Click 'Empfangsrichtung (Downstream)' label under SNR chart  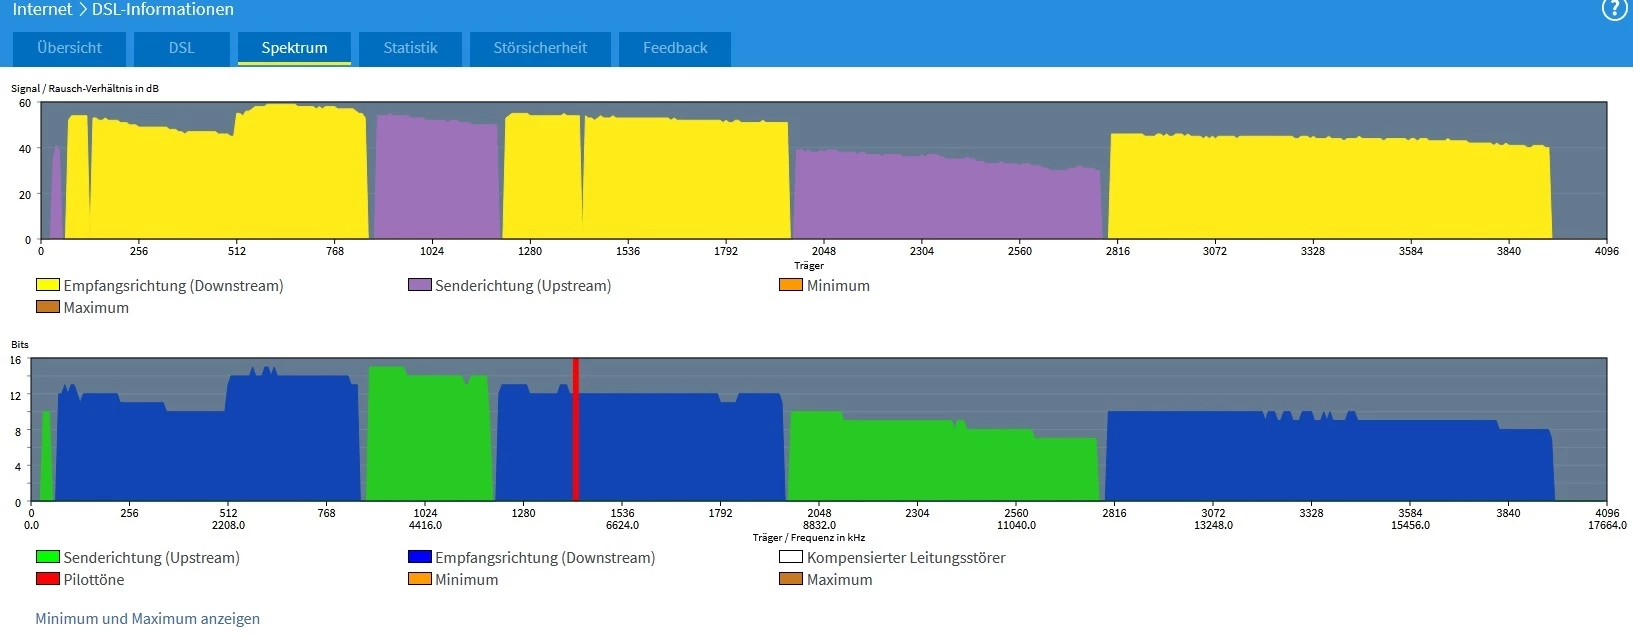pos(173,286)
